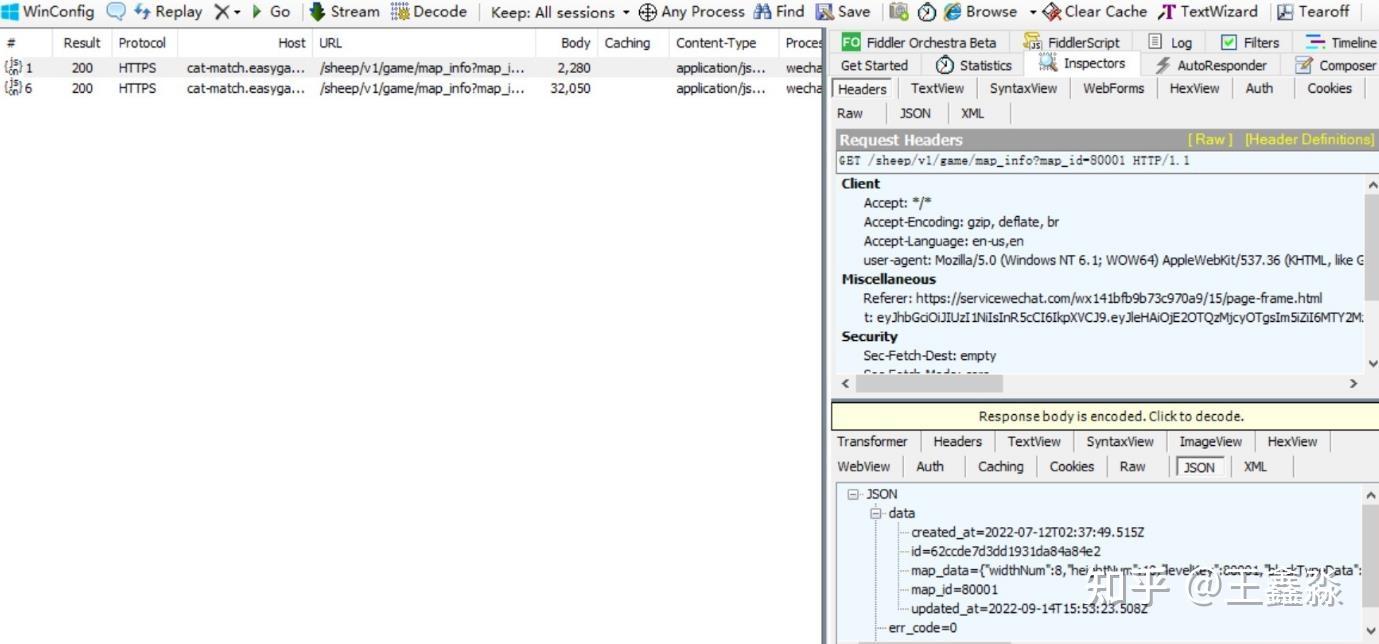Click the Remove sessions X icon
1379x644 pixels.
click(222, 12)
